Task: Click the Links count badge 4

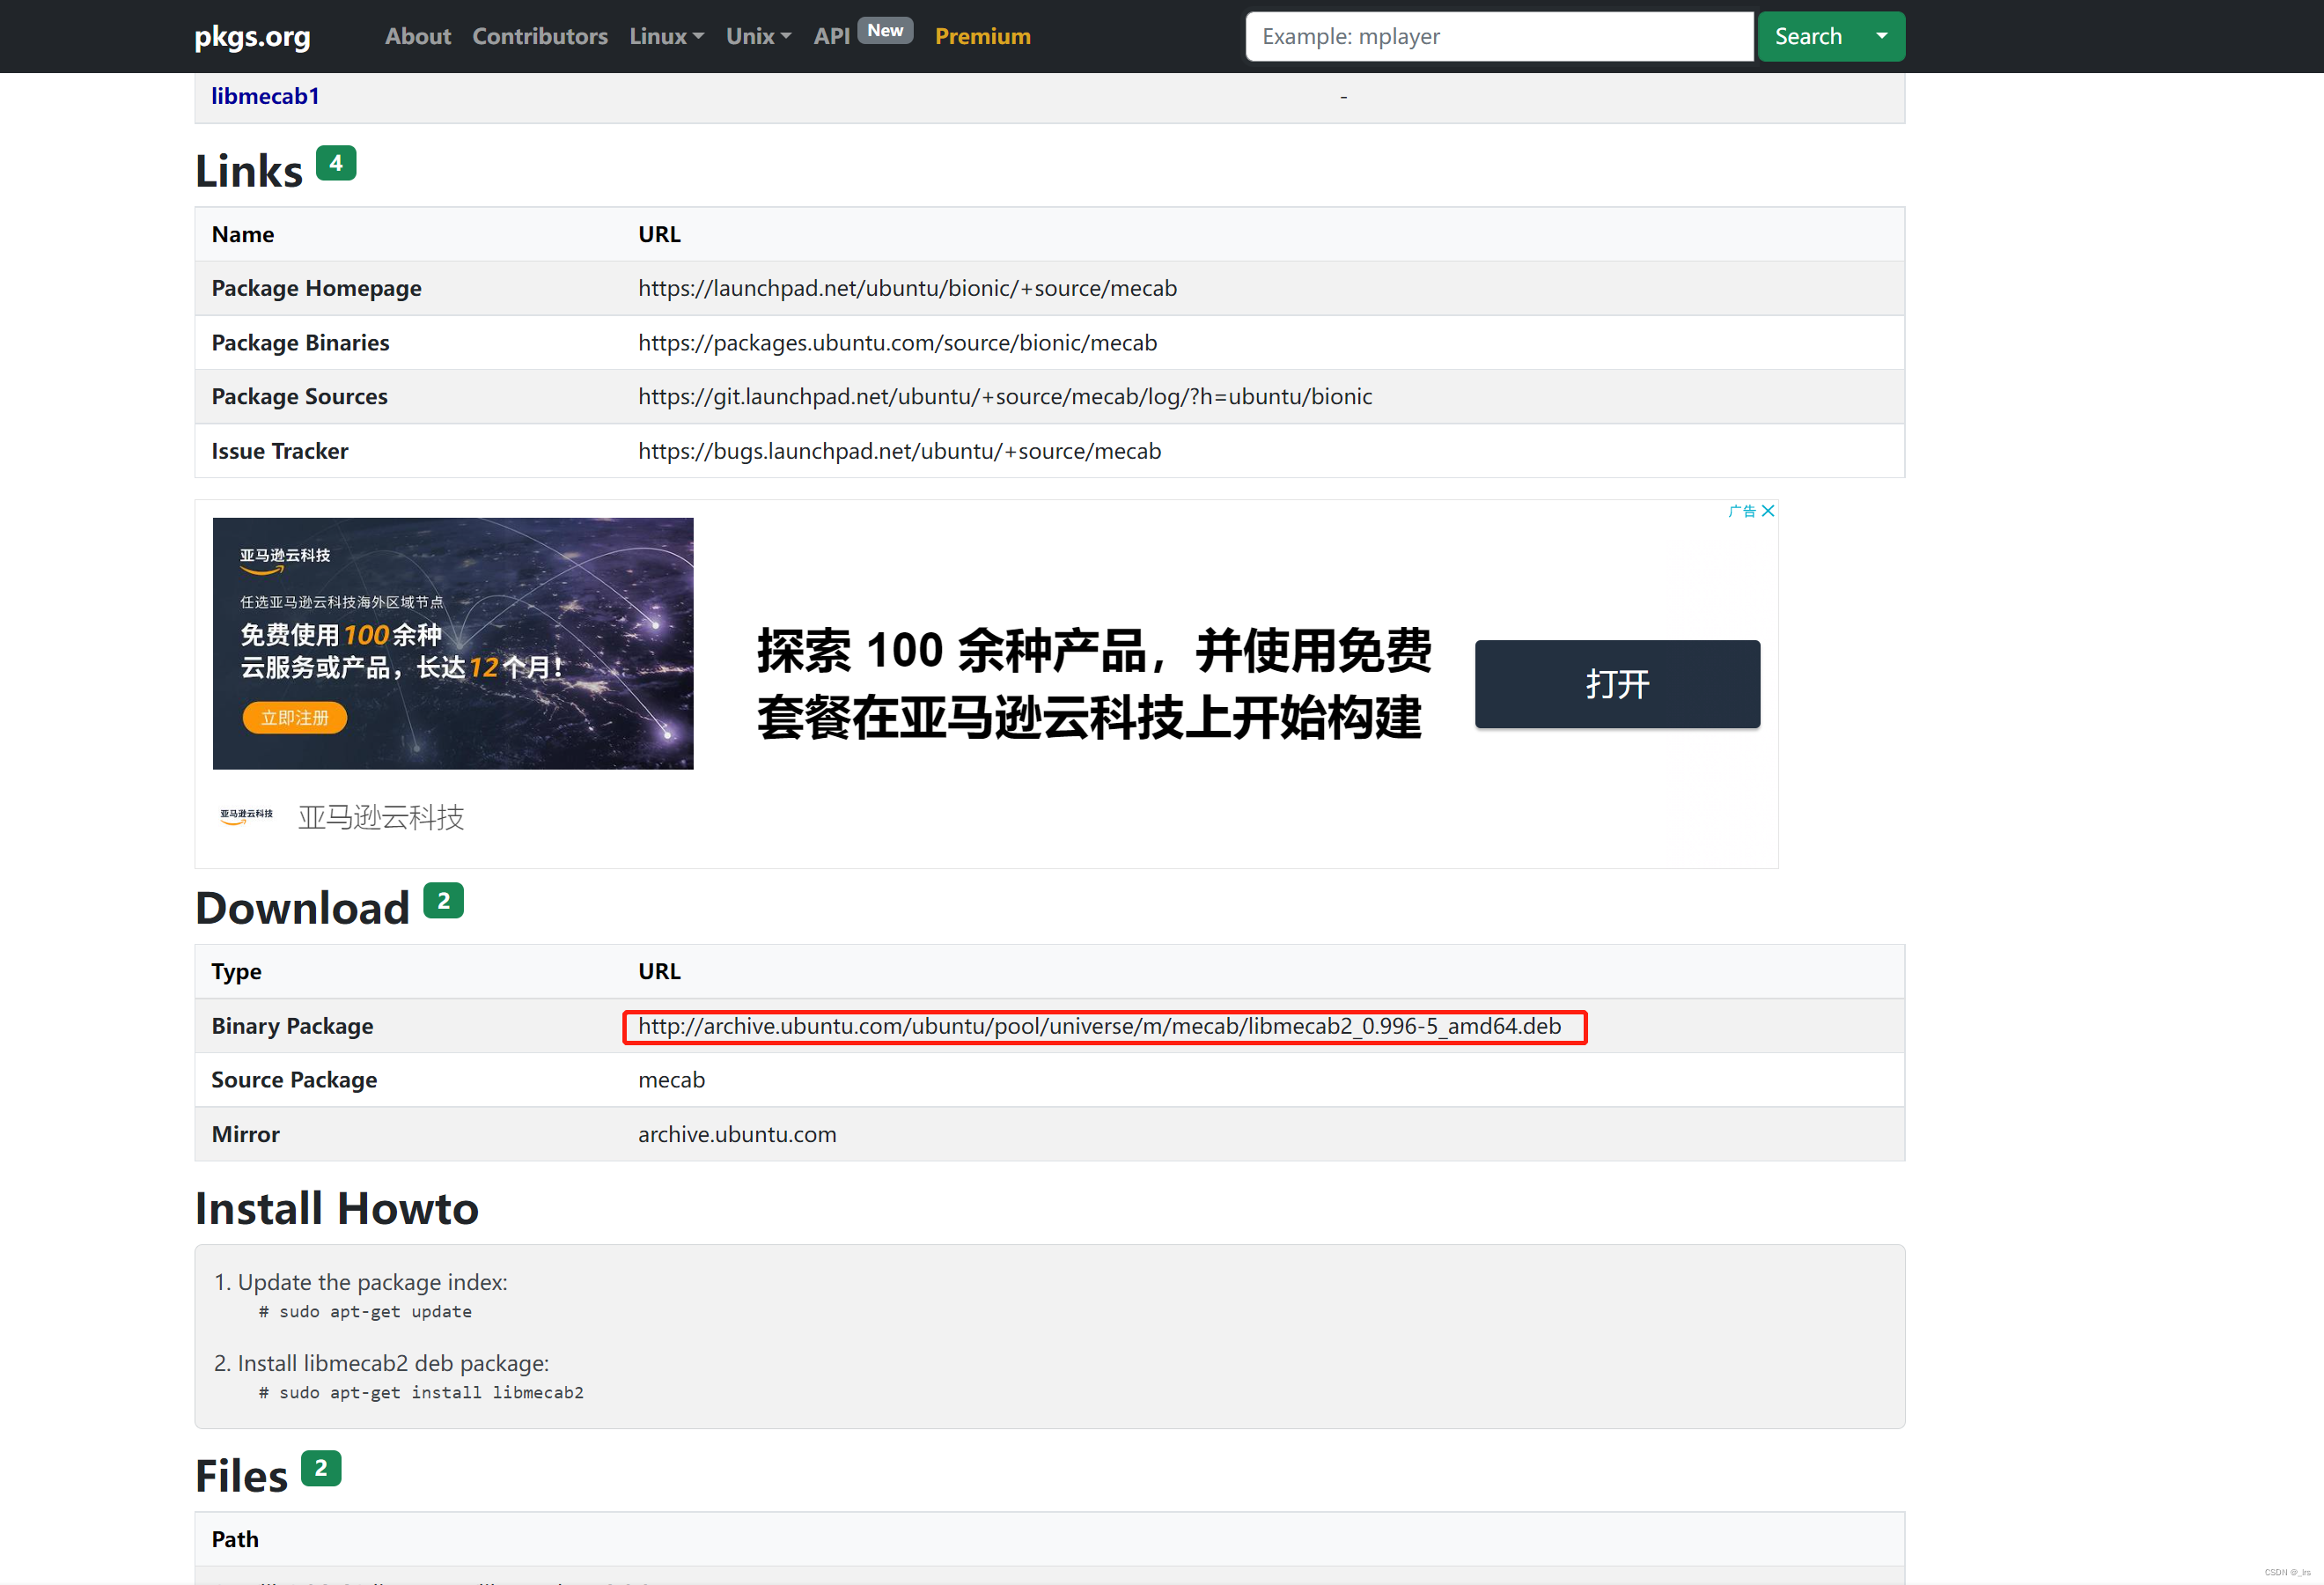Action: click(x=336, y=163)
